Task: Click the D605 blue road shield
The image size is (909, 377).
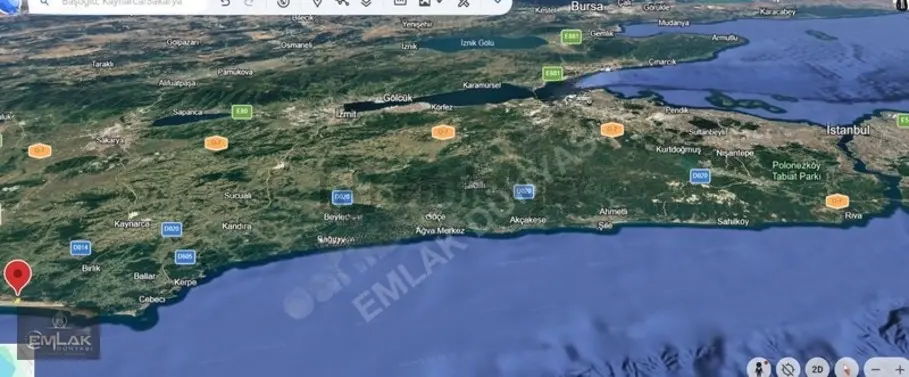Action: click(x=185, y=257)
